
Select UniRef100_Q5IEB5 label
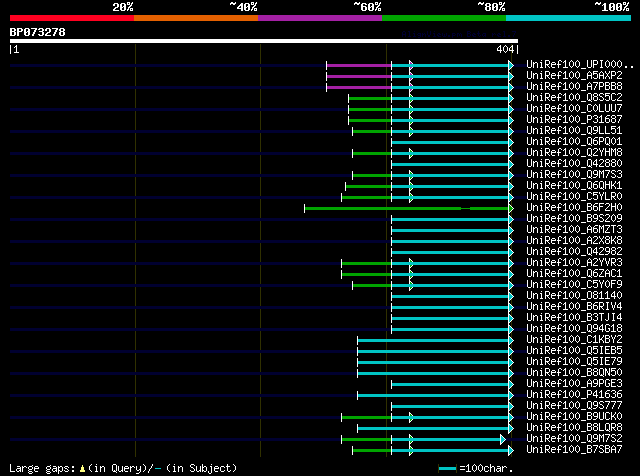574,351
